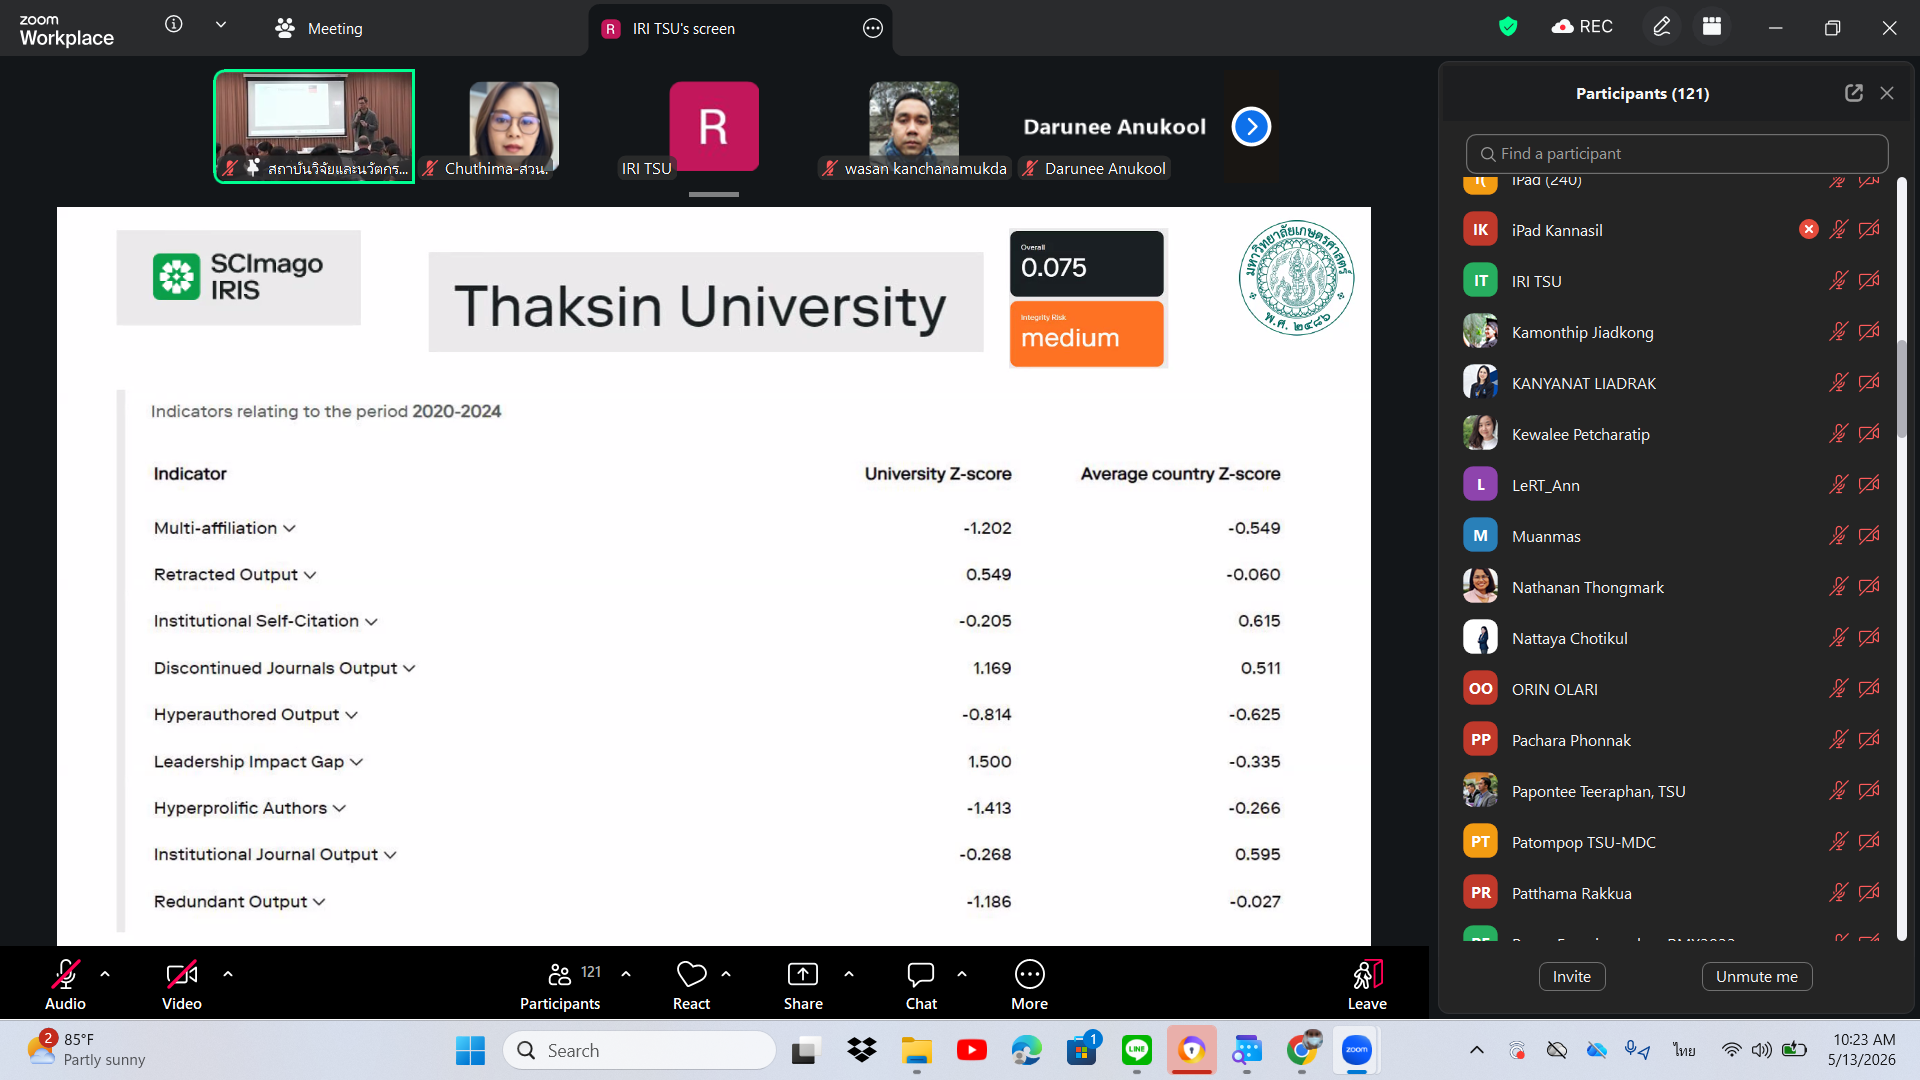This screenshot has width=1920, height=1080.
Task: Open Chrome from taskbar
Action: pos(1302,1050)
